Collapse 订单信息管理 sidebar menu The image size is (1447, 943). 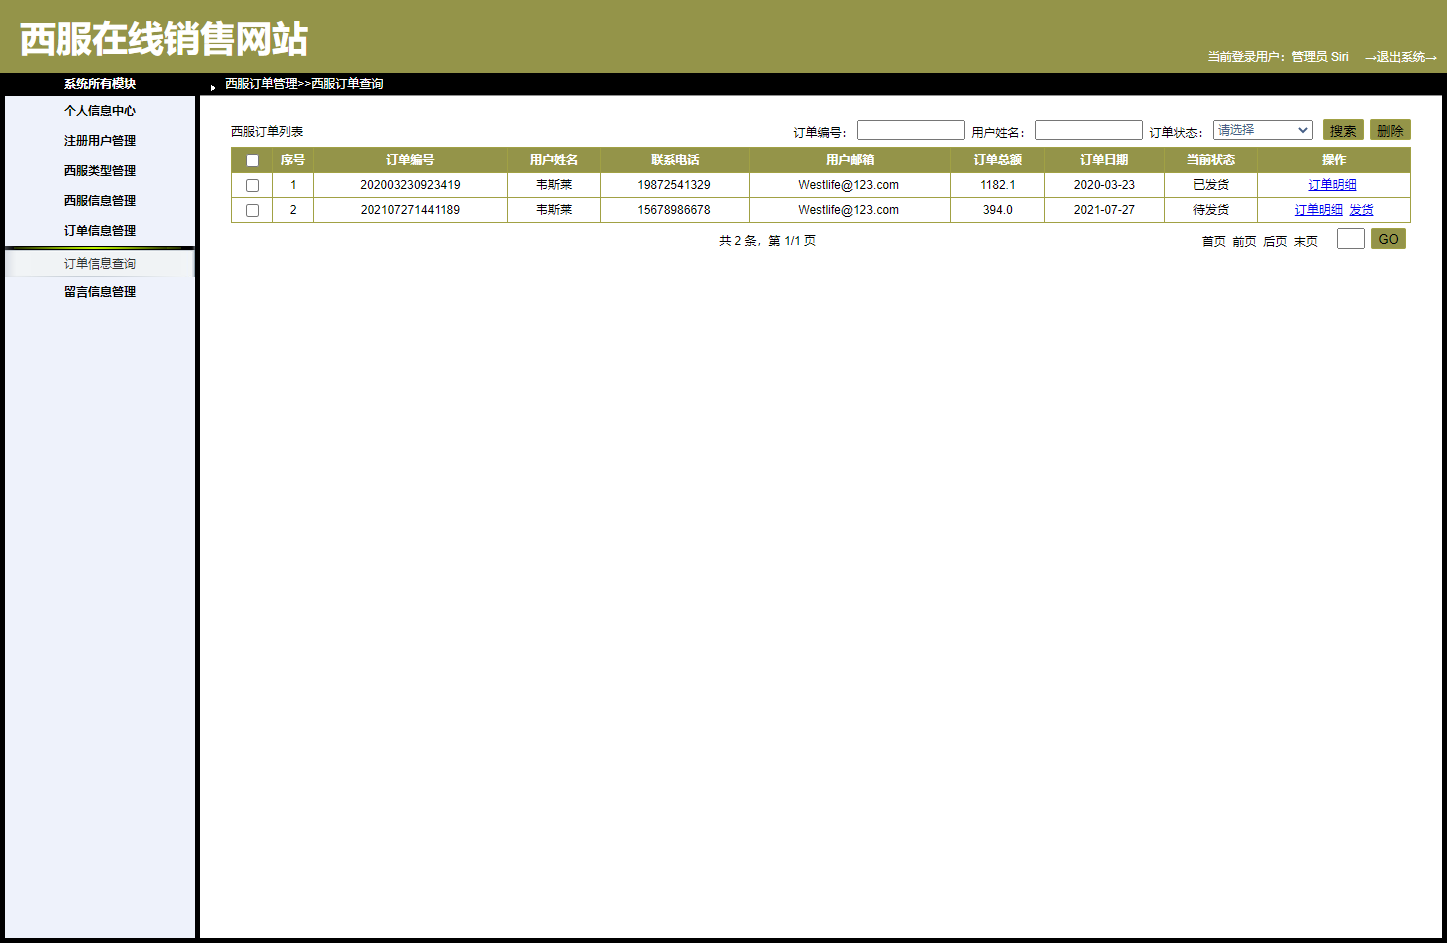point(100,231)
